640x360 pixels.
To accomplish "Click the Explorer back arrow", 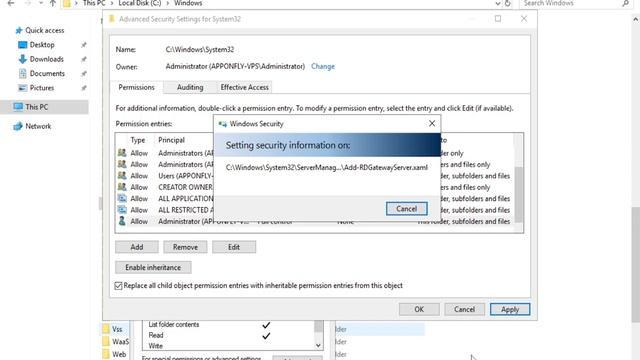I will [11, 3].
